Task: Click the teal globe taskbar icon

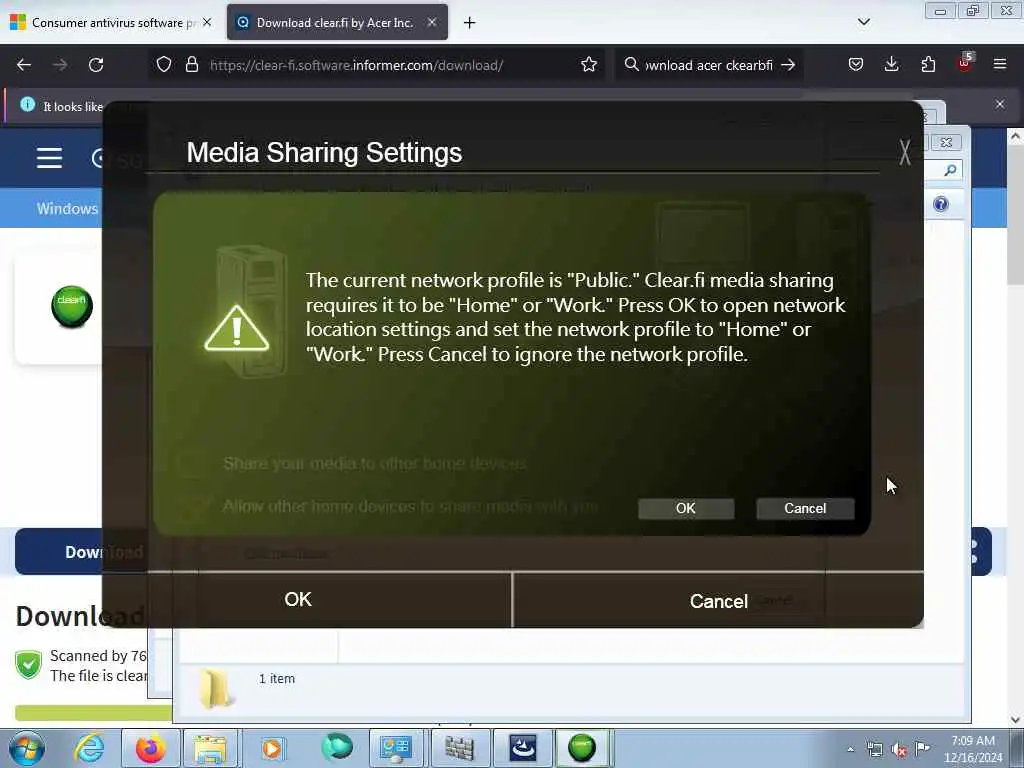Action: click(337, 747)
